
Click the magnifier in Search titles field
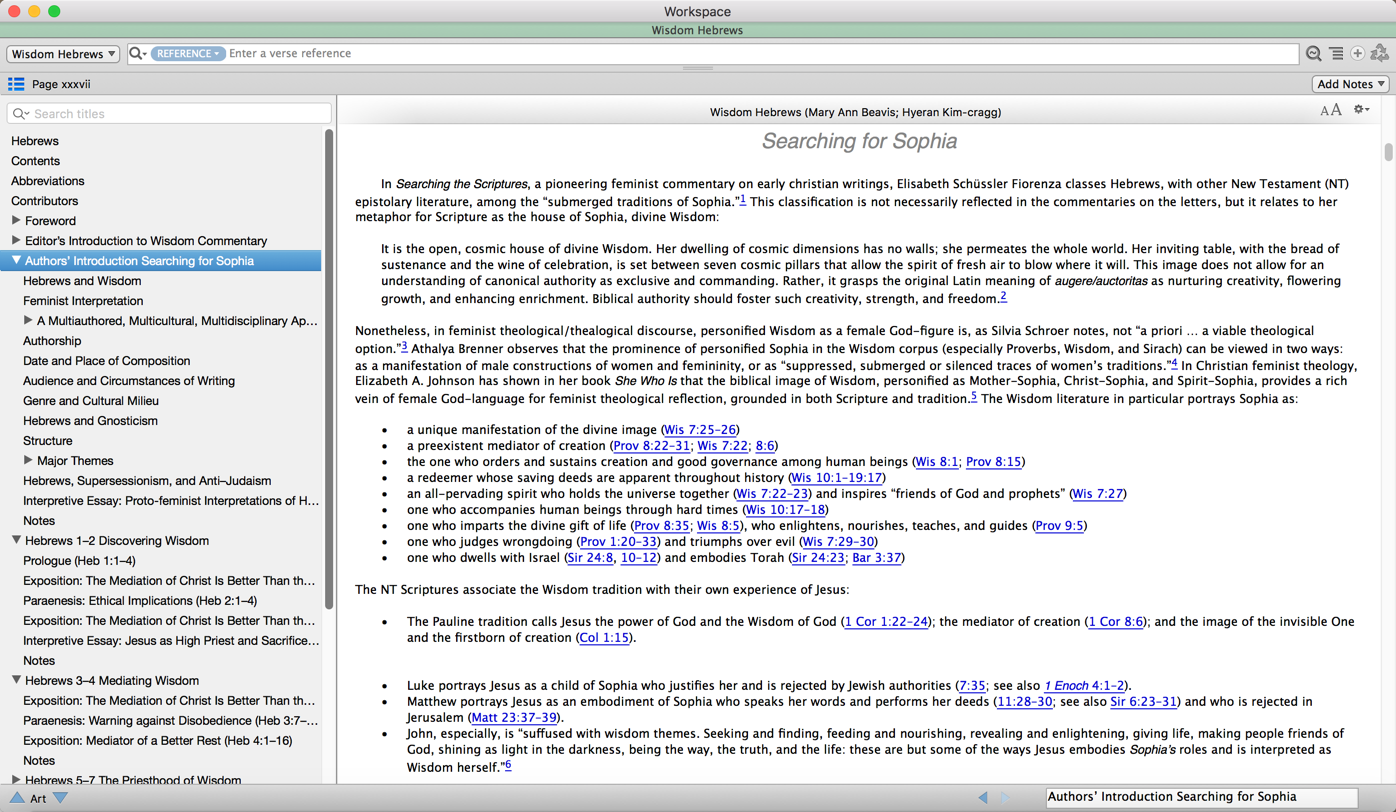point(20,114)
